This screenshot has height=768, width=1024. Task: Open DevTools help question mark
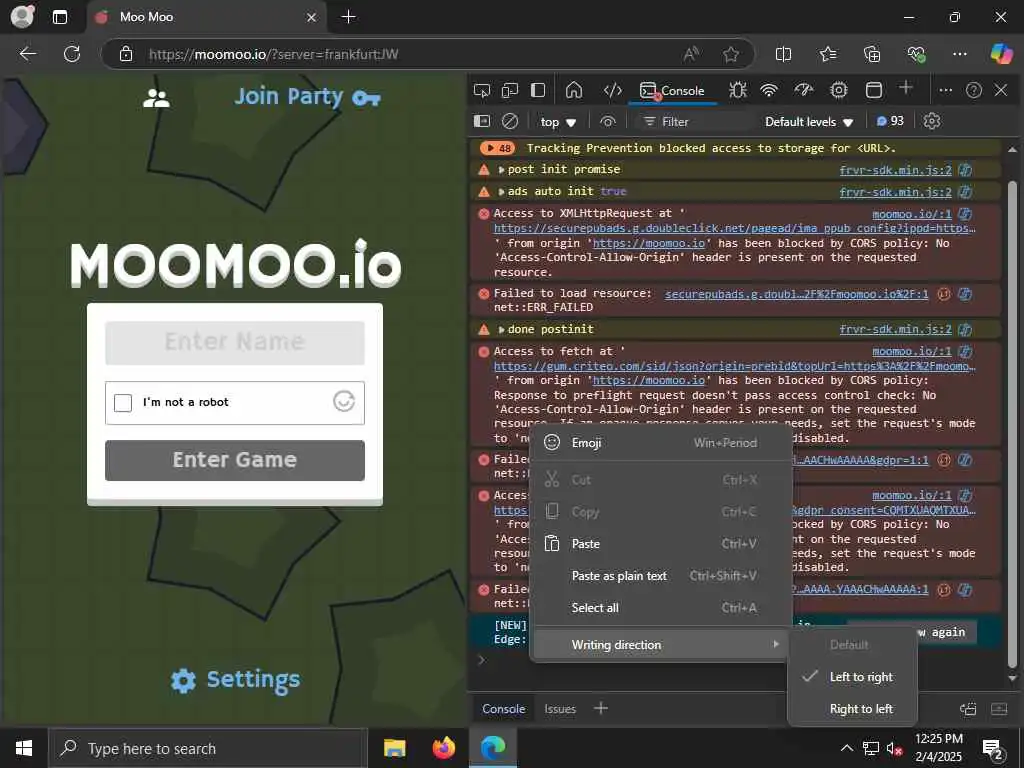[x=974, y=90]
